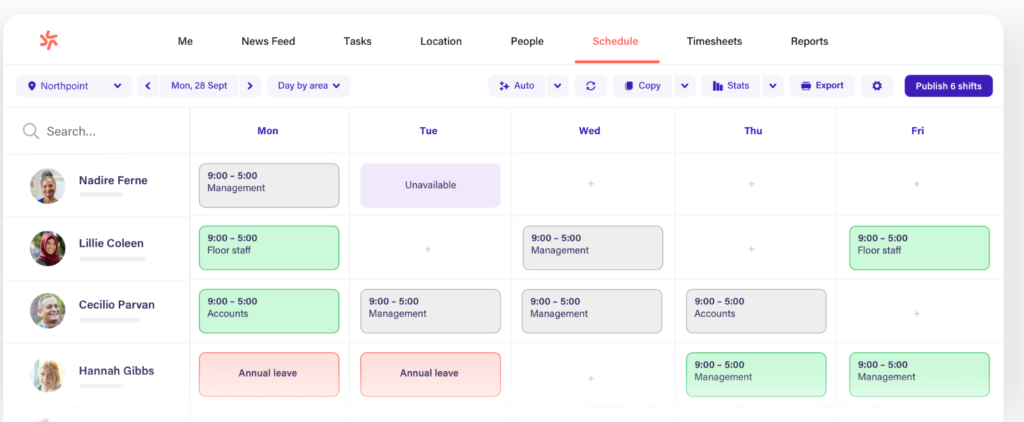Open Lillie Coleen's Monday Floor staff shift
Image resolution: width=1024 pixels, height=422 pixels.
tap(269, 248)
